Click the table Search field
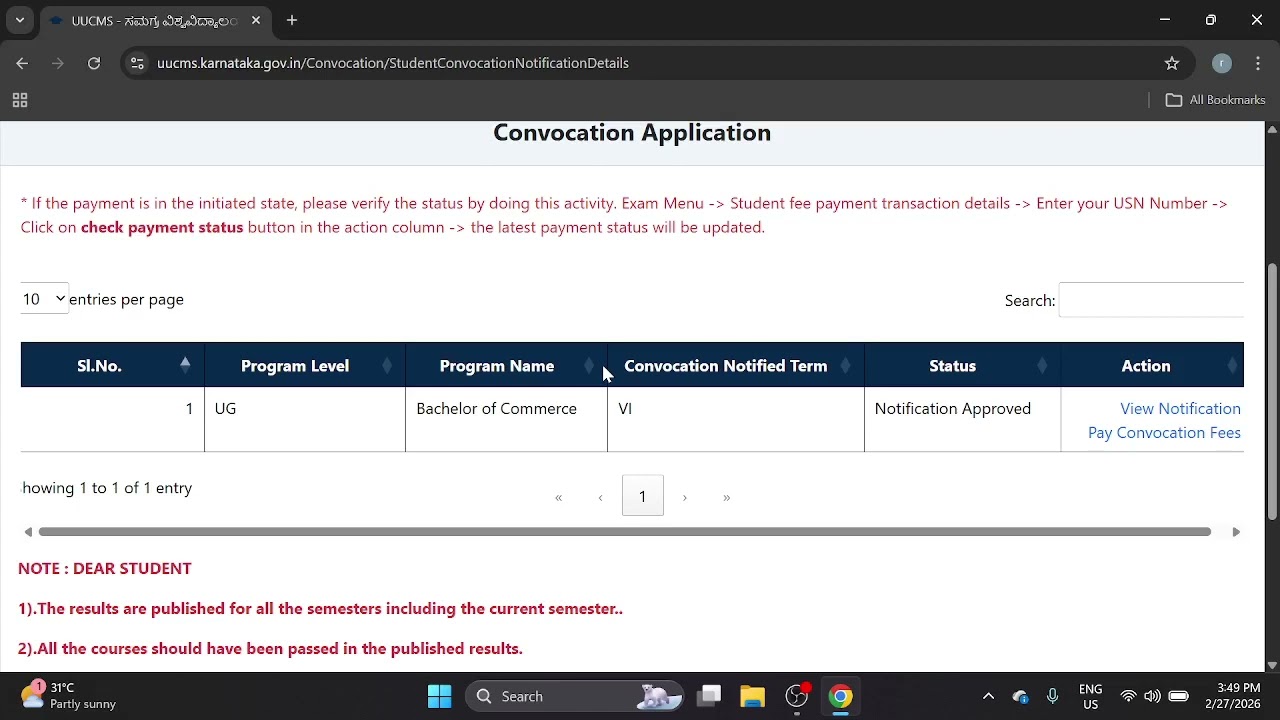This screenshot has width=1280, height=720. [1151, 300]
